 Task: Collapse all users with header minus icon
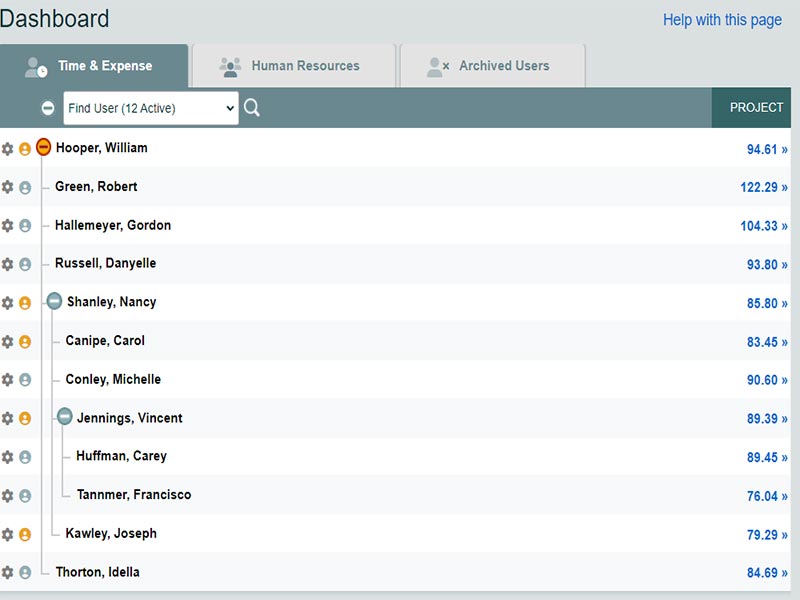click(48, 108)
